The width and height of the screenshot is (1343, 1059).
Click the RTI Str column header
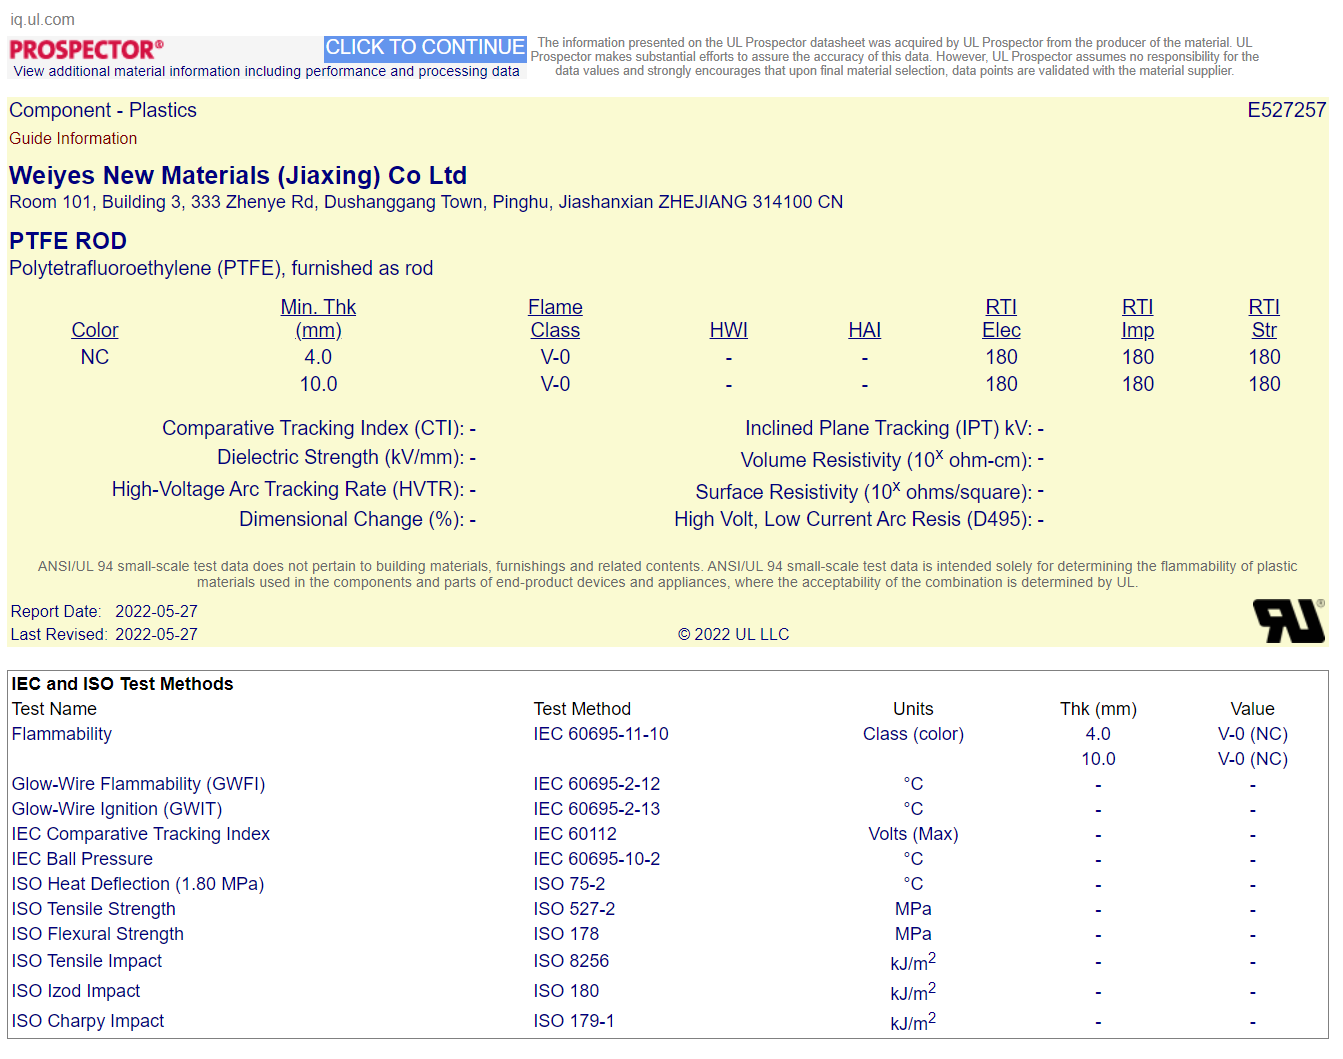coord(1264,318)
